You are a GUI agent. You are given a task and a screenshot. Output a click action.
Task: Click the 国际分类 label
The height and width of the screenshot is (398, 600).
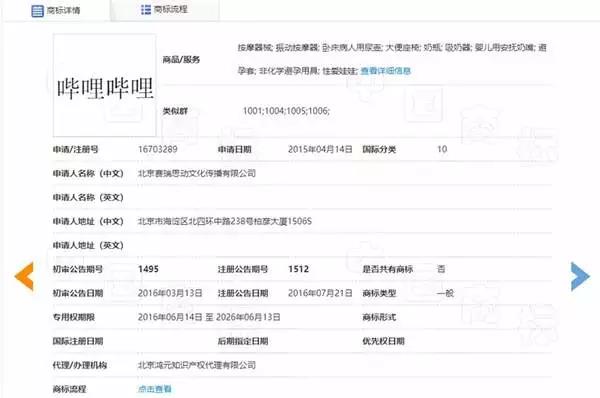click(379, 149)
